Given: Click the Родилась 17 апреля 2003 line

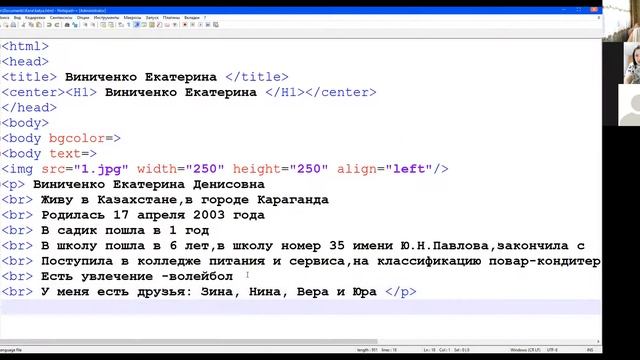Looking at the screenshot, I should (x=133, y=215).
